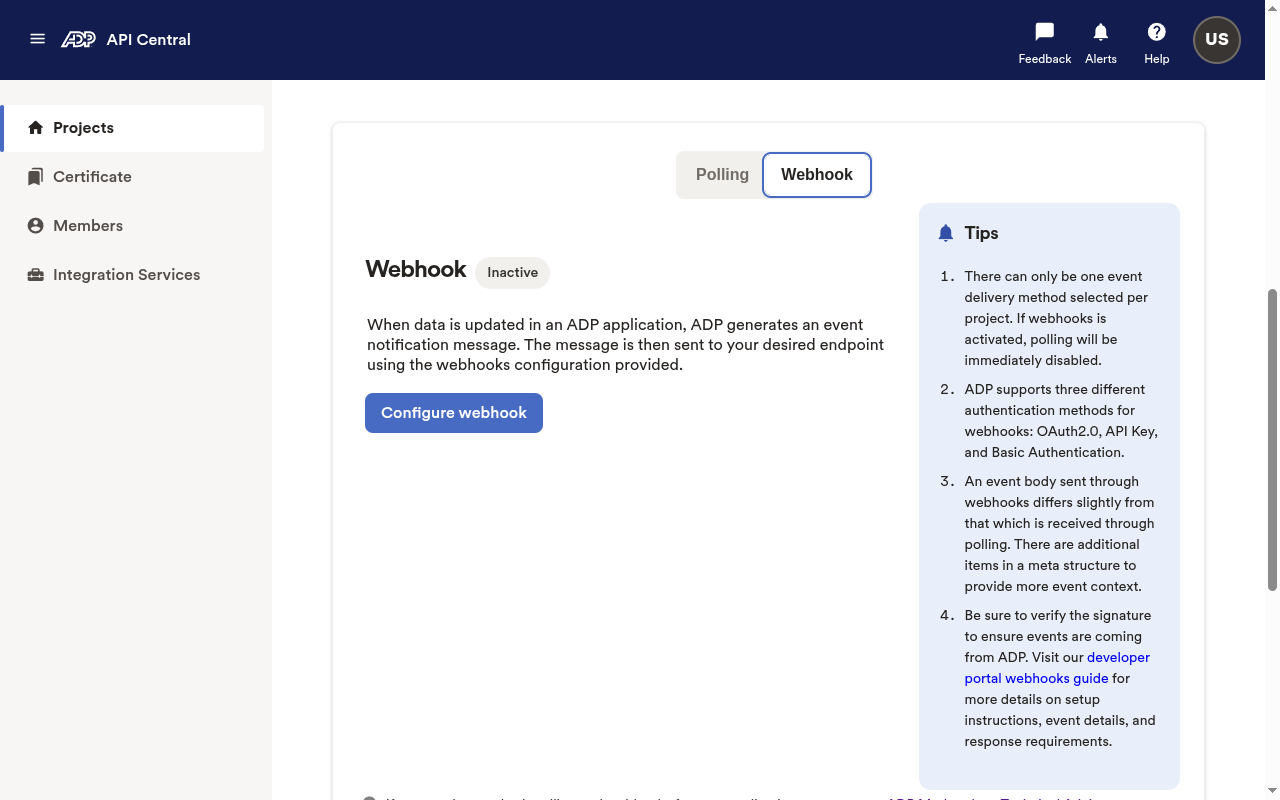Open Certificate section in sidebar
The image size is (1280, 800).
point(134,177)
